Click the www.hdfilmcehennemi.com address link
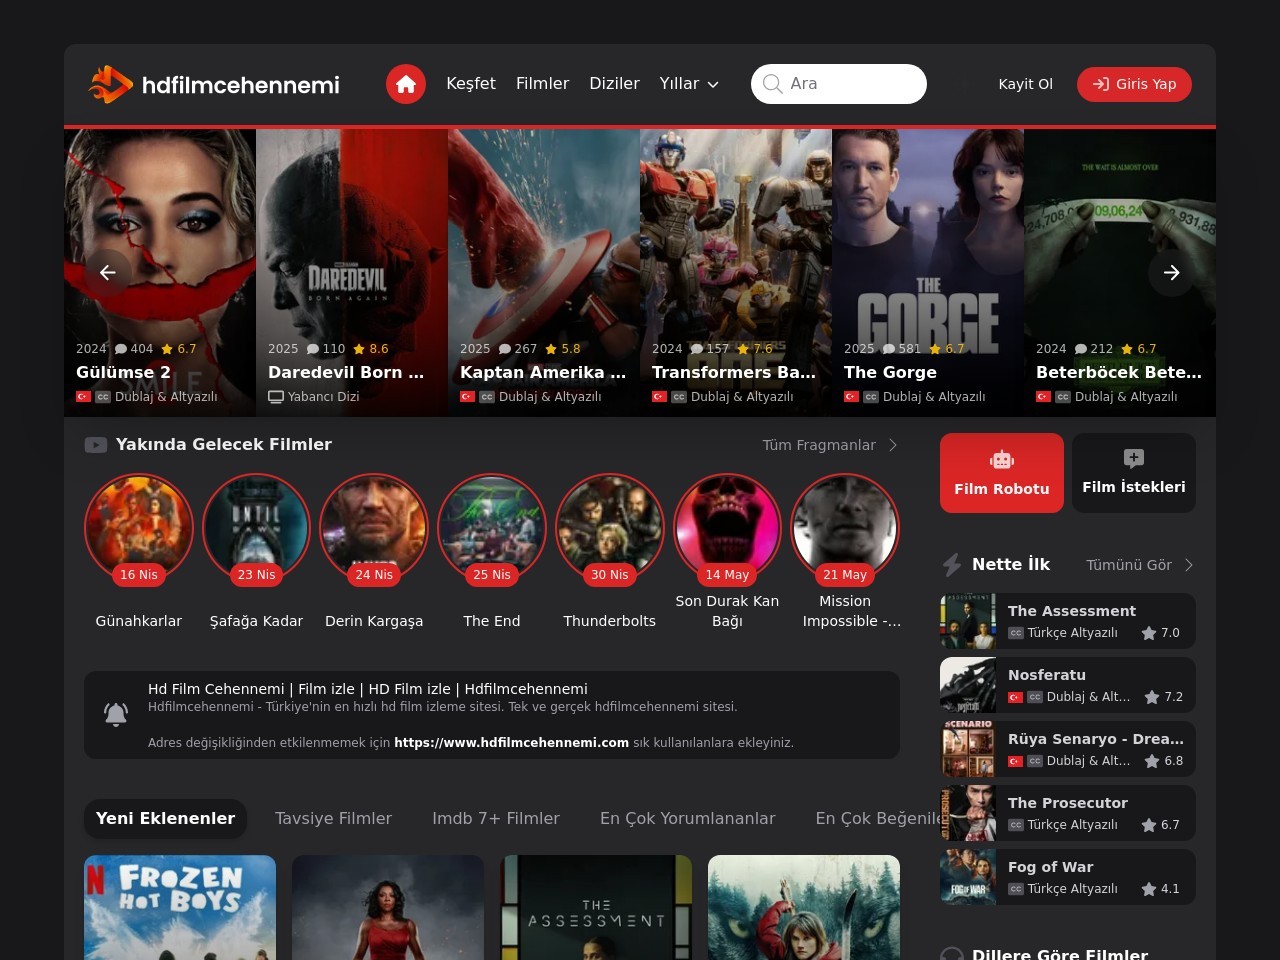This screenshot has width=1280, height=960. [x=511, y=743]
